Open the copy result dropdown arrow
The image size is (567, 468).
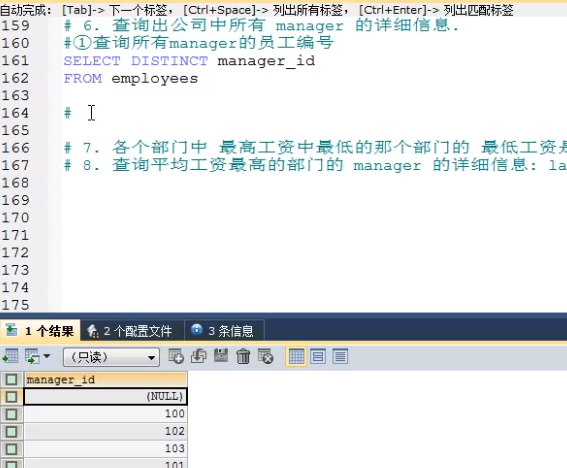tap(47, 357)
